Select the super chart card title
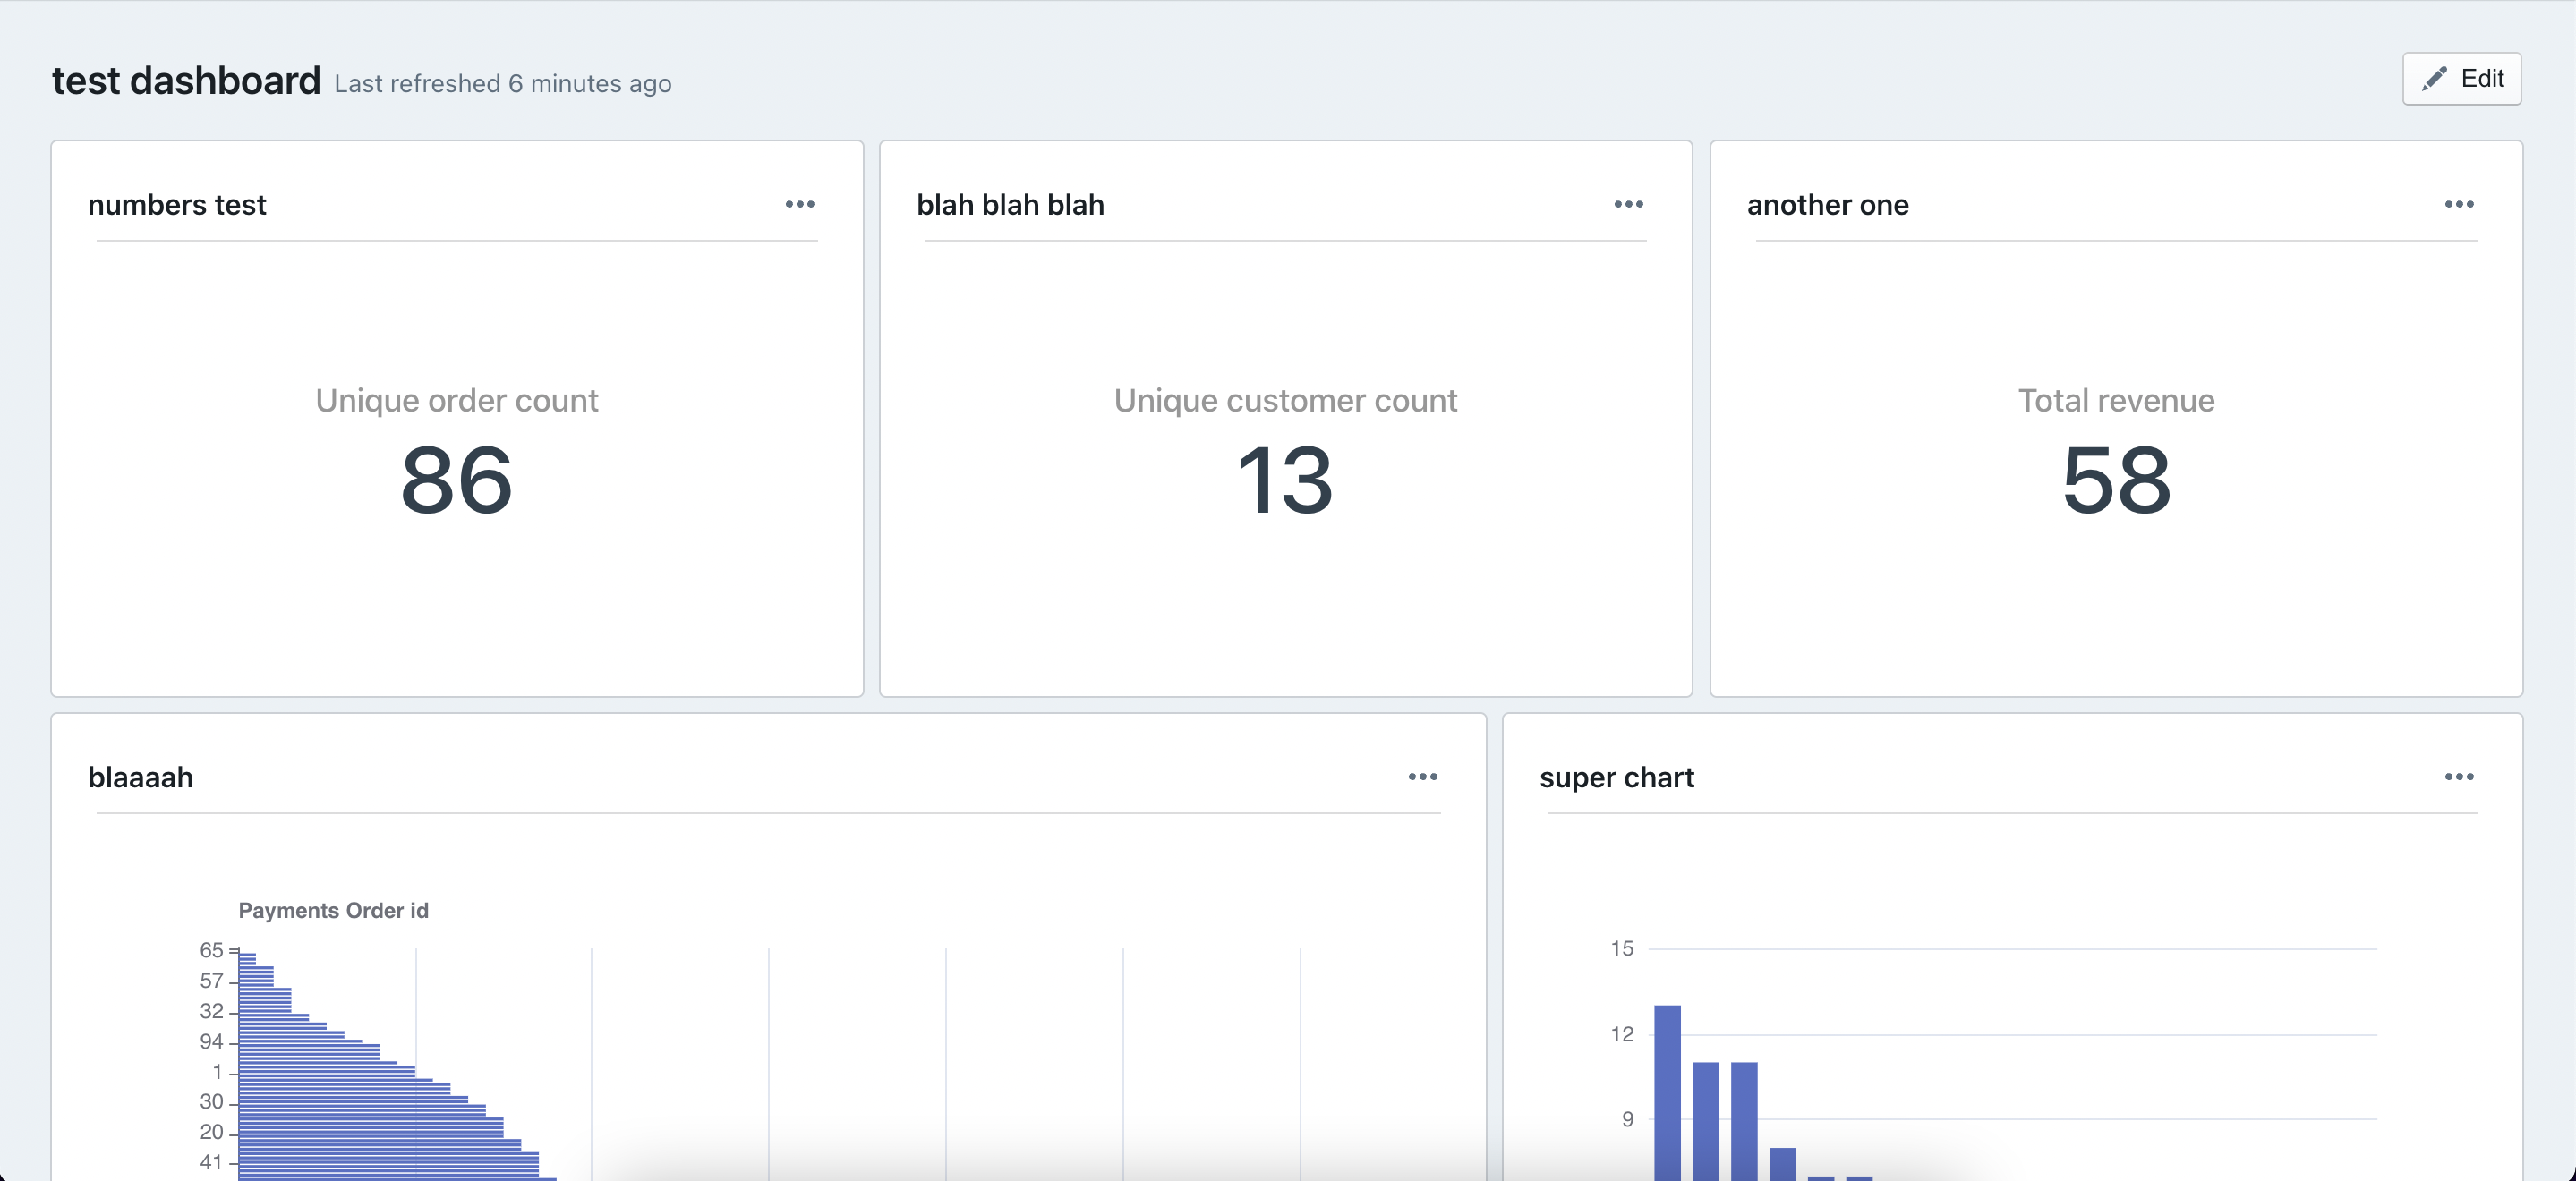2576x1181 pixels. pos(1617,777)
